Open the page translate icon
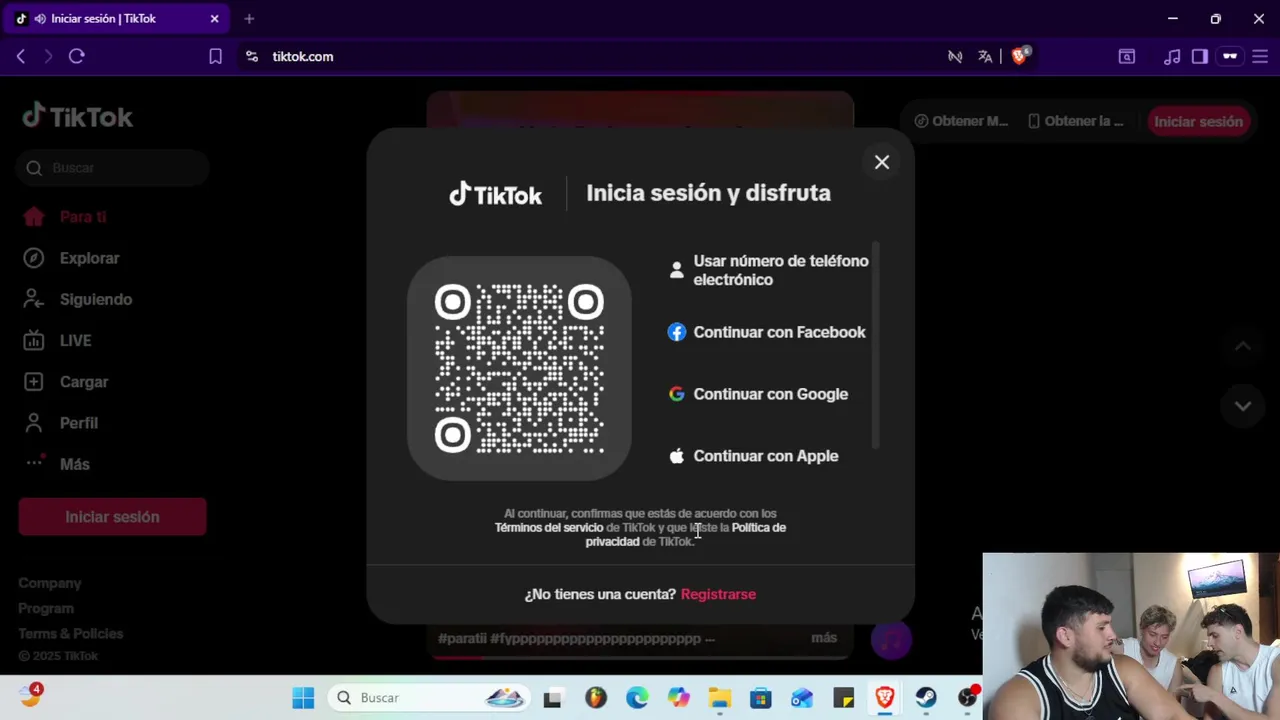Viewport: 1280px width, 720px height. [x=985, y=57]
